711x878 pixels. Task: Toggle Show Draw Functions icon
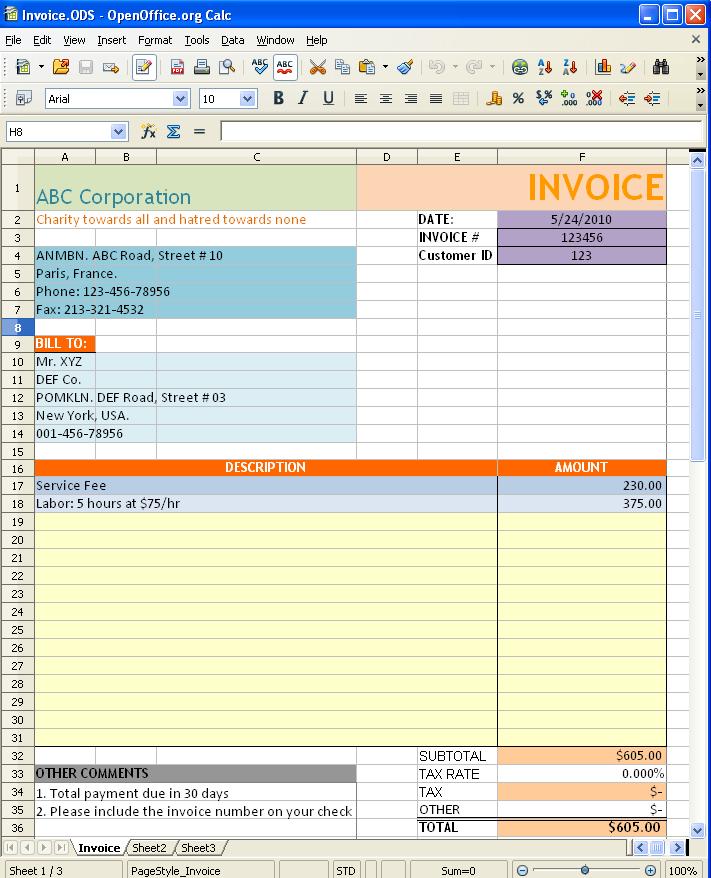(x=628, y=67)
